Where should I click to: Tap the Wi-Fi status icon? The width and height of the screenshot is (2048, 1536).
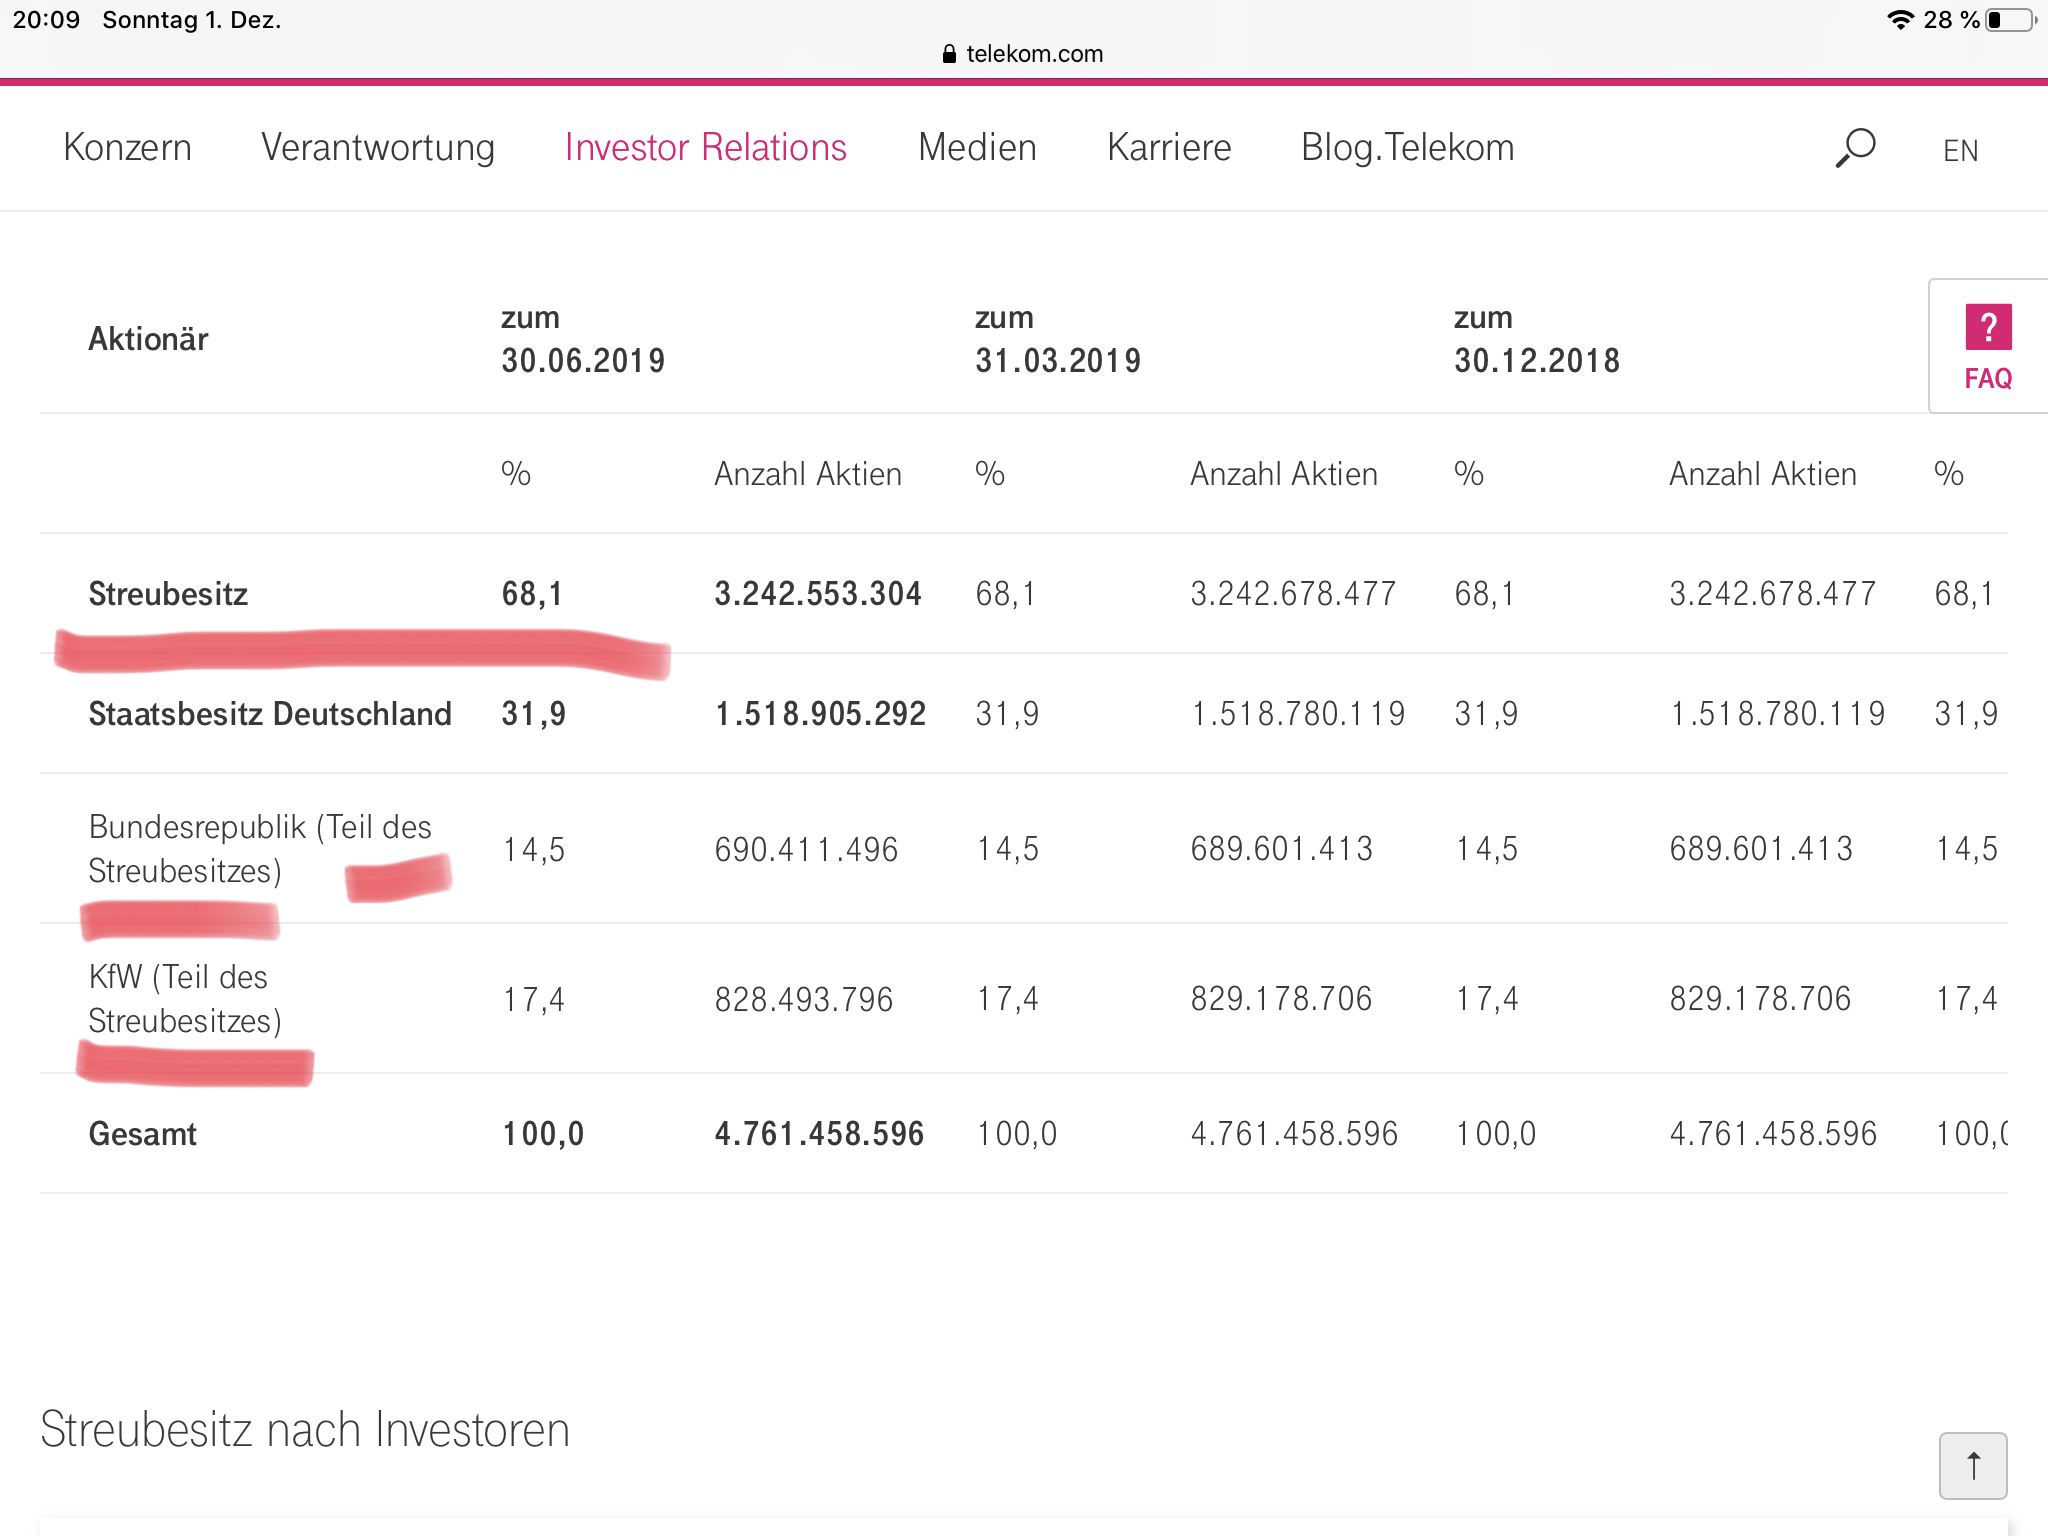pos(1899,20)
